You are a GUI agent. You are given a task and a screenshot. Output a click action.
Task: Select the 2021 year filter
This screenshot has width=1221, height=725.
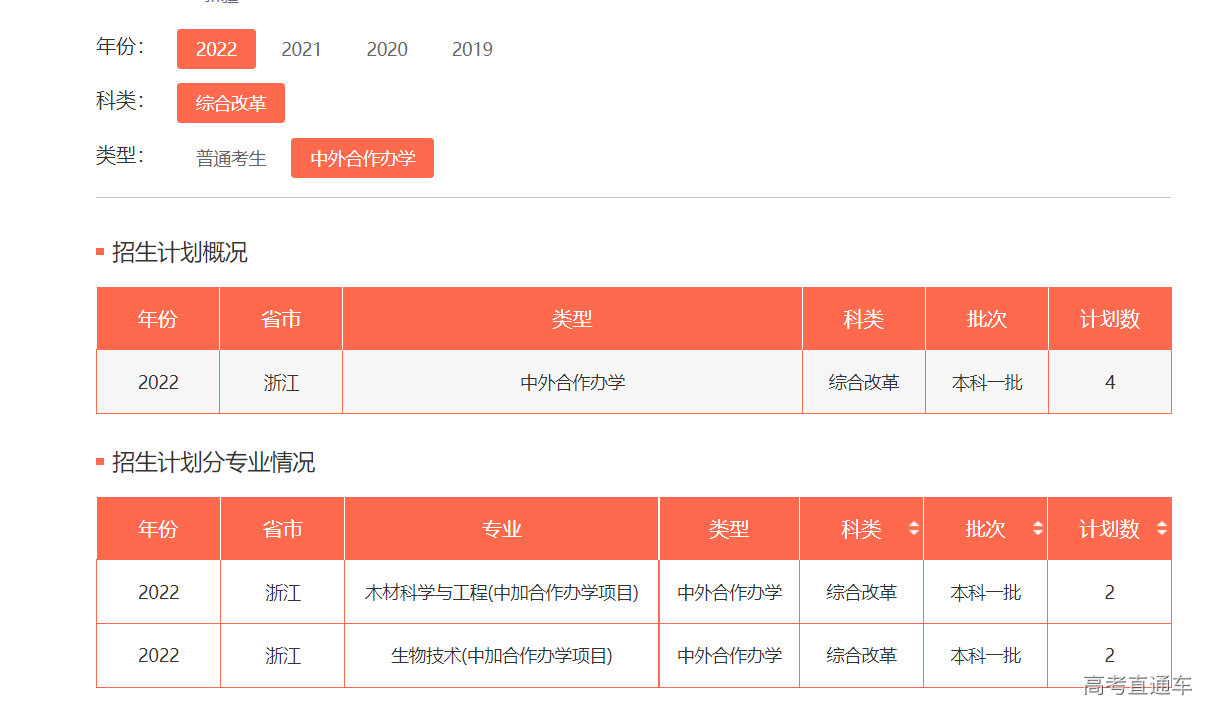[x=302, y=48]
